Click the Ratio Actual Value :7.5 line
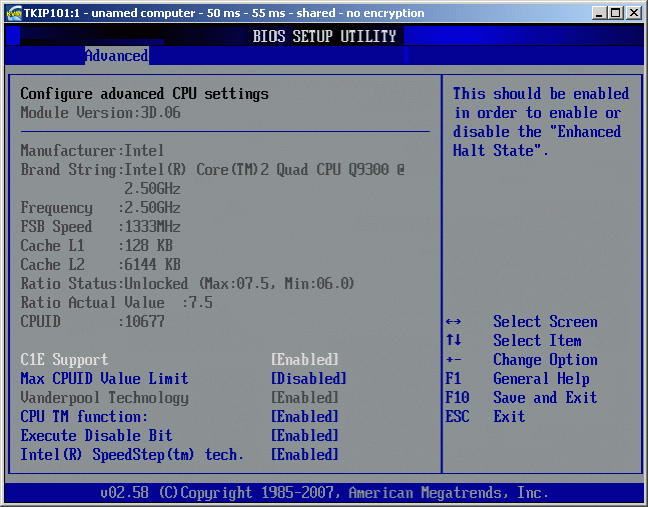 [x=117, y=302]
